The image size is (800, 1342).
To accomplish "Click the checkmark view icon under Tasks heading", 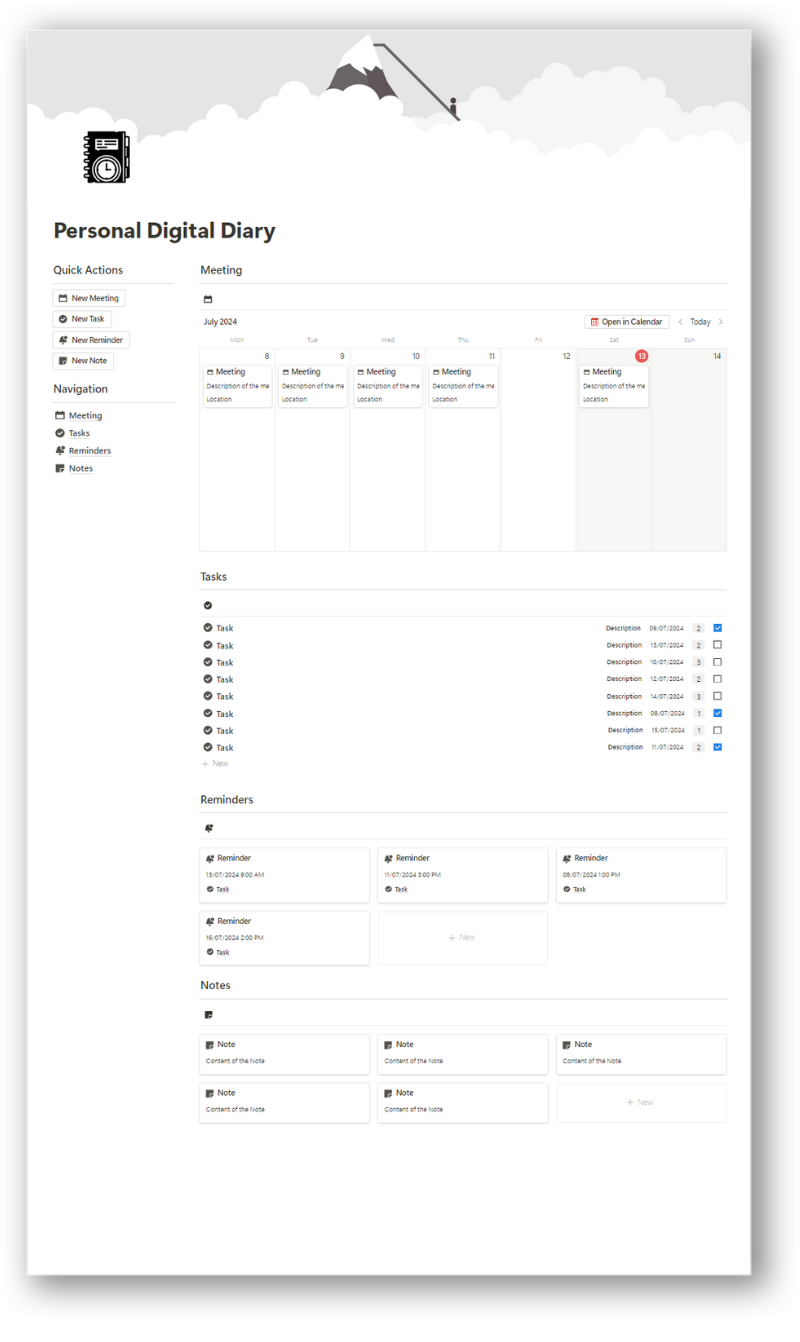I will tap(208, 606).
